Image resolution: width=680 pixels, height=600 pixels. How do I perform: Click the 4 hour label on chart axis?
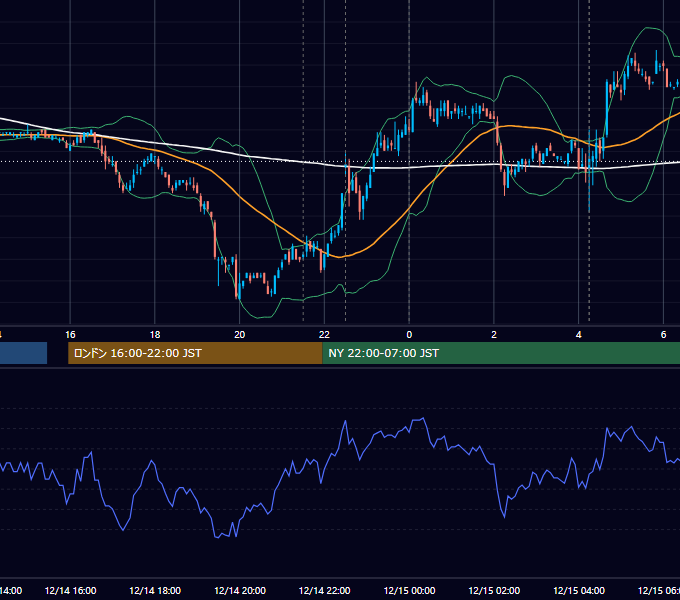point(579,335)
